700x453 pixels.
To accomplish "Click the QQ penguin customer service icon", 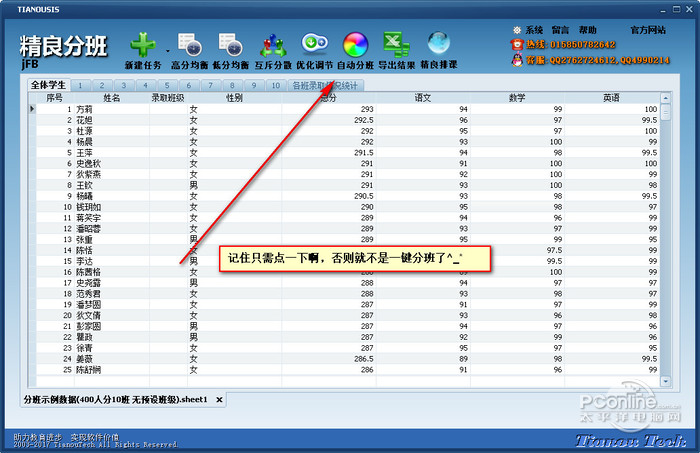I will [x=517, y=59].
